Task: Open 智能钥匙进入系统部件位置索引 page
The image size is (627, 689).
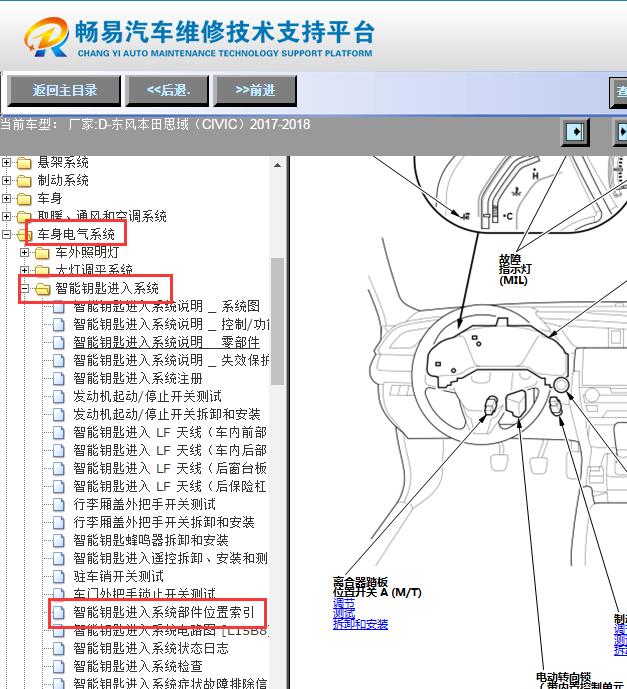Action: [x=163, y=613]
